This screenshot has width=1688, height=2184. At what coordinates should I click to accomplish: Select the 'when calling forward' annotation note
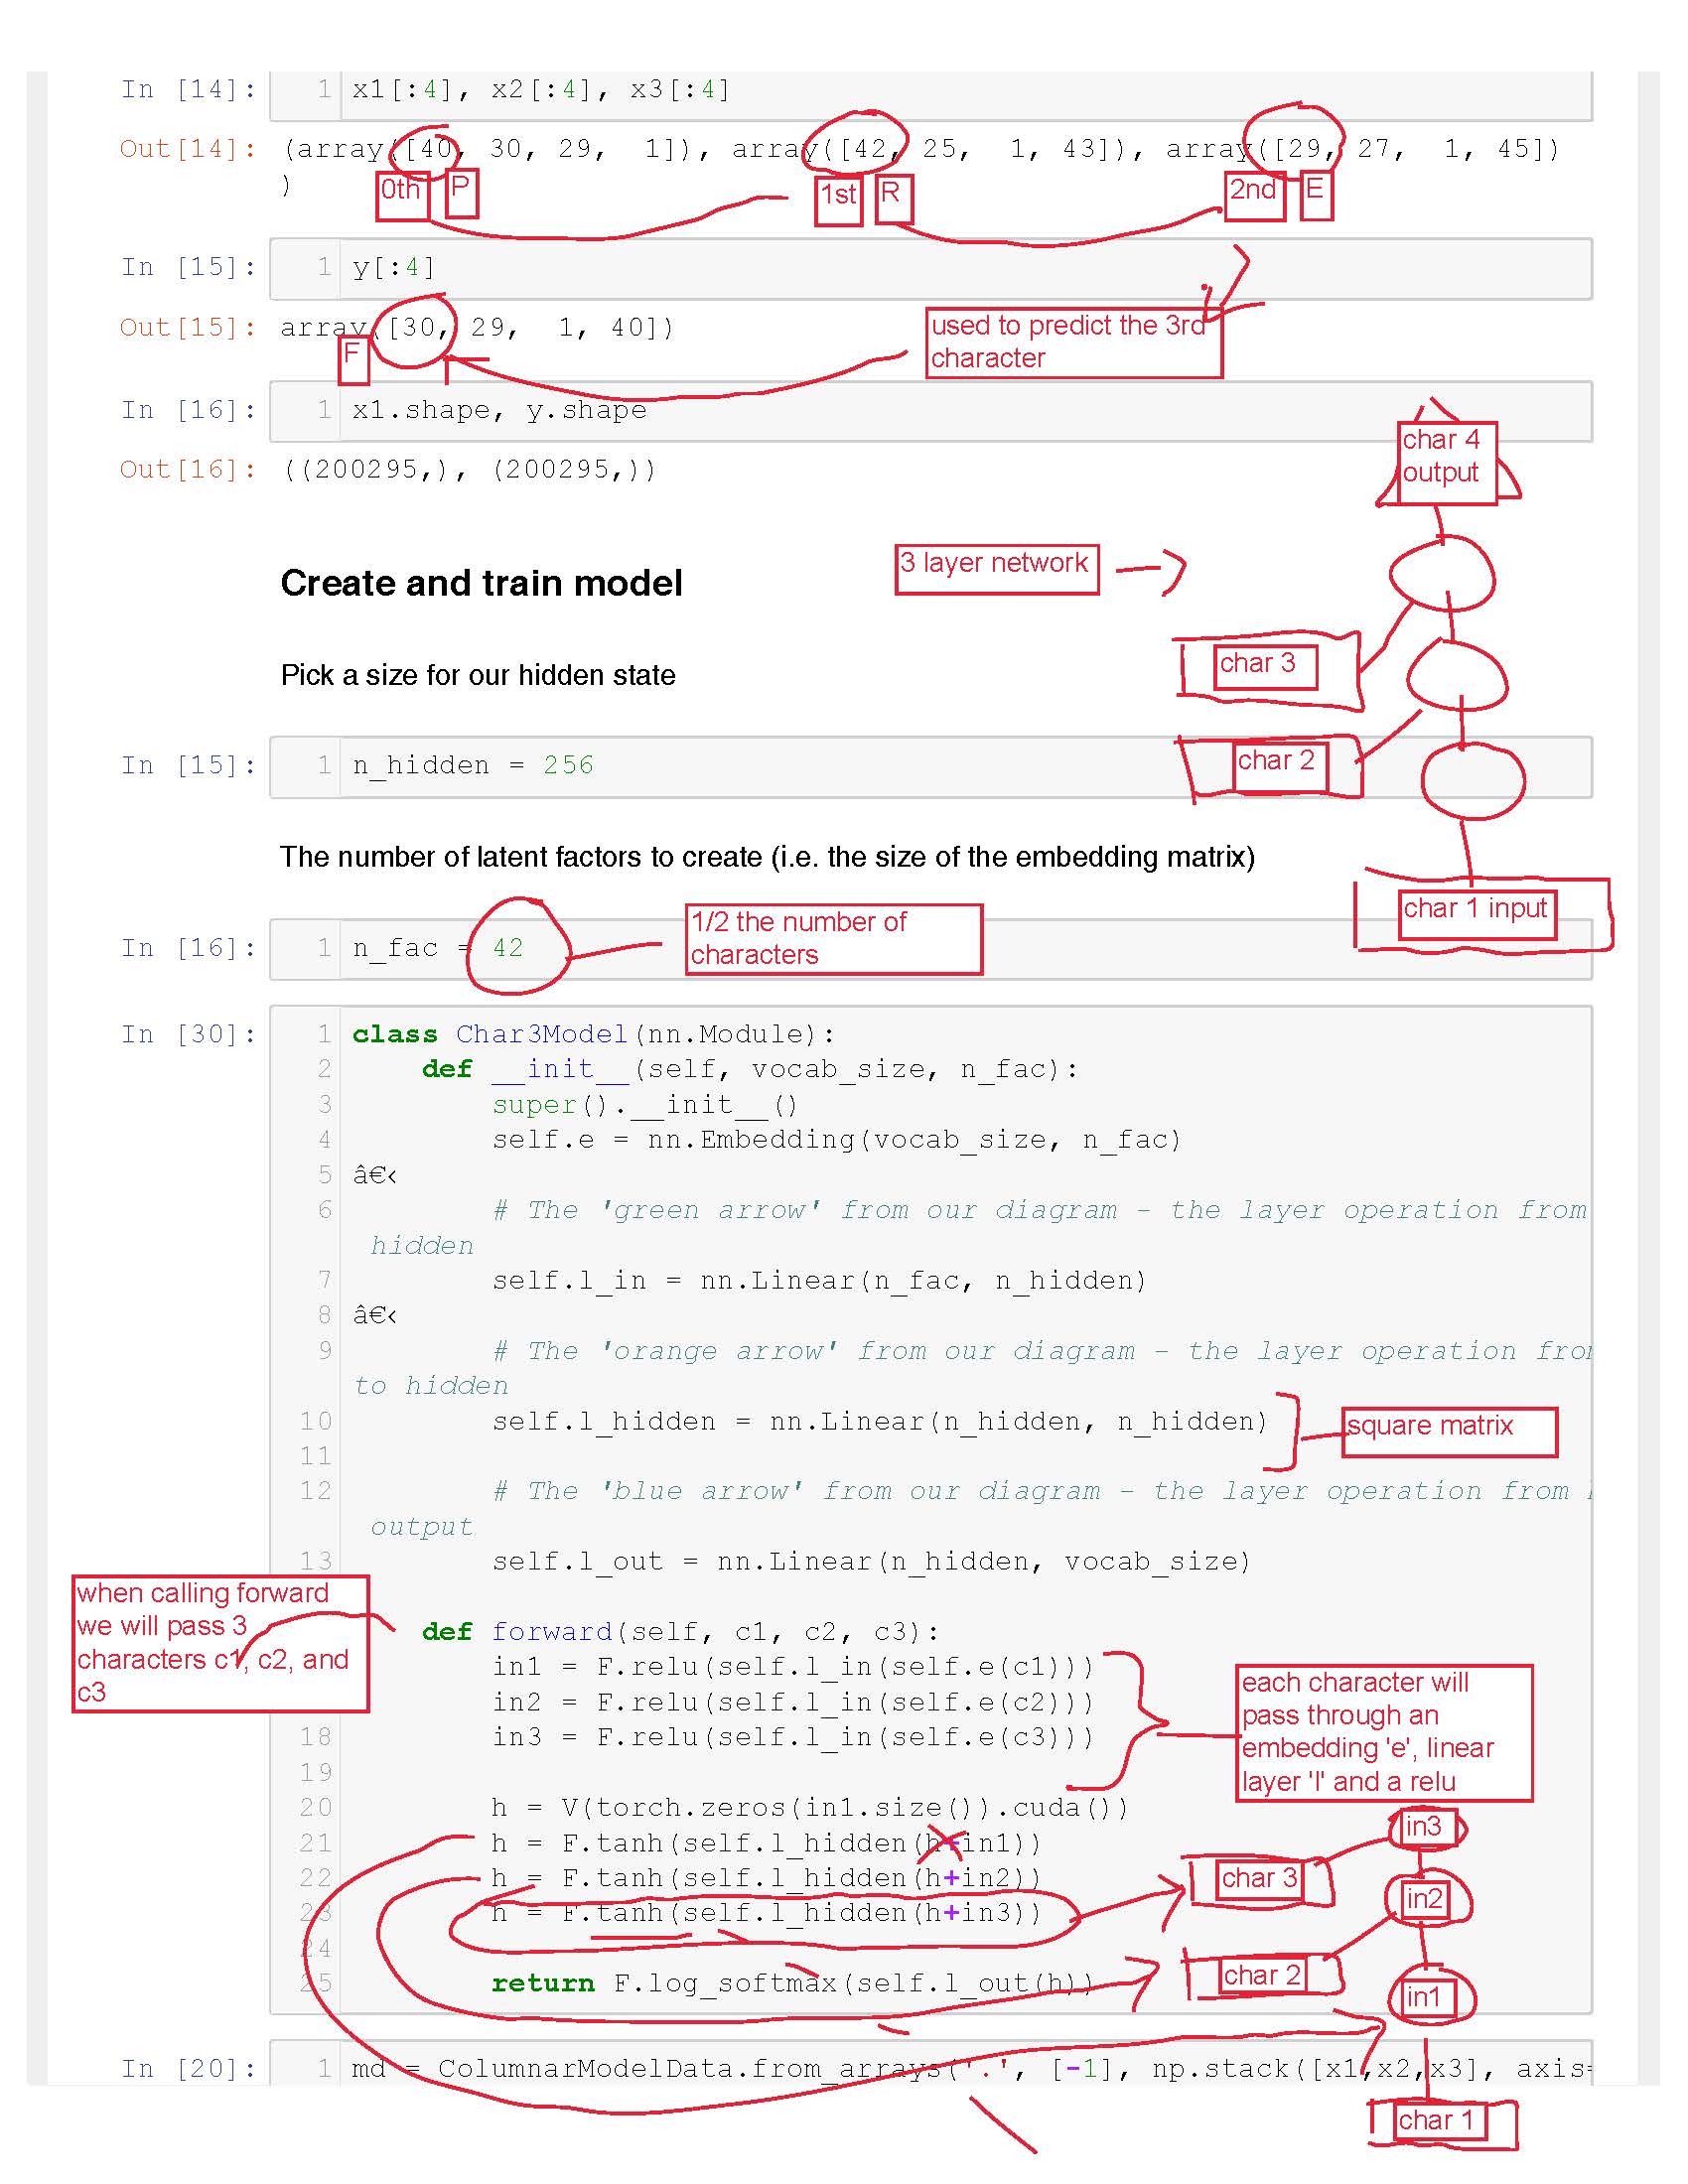point(220,1643)
